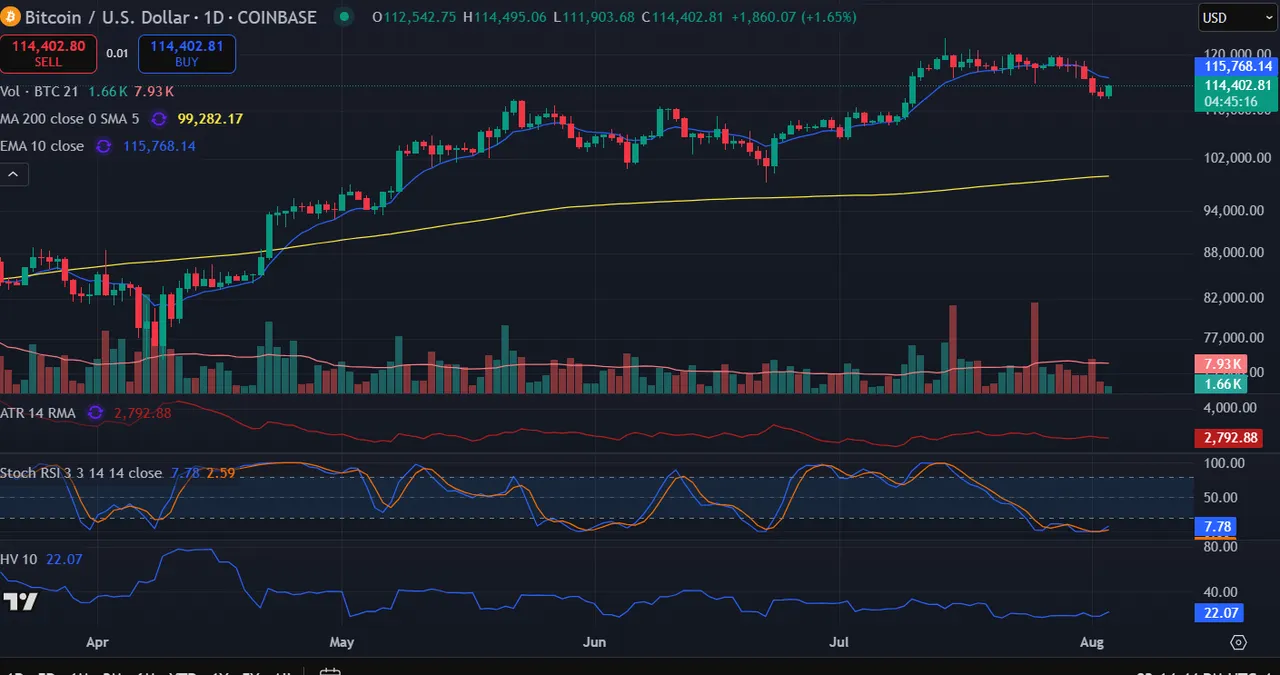This screenshot has height=675, width=1280.
Task: Click the +1,860.07 (+1.65%) change value
Action: click(x=793, y=17)
